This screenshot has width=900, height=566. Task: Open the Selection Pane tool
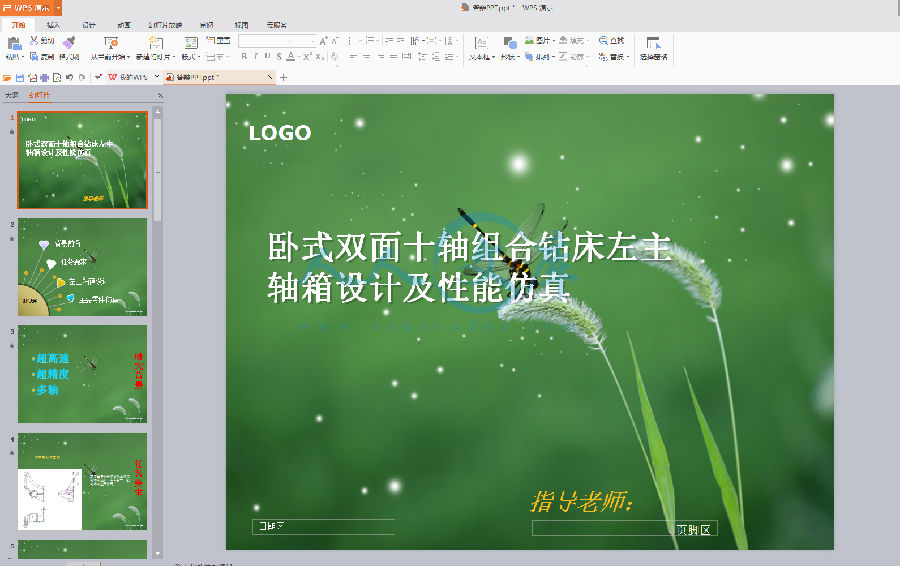click(x=653, y=43)
